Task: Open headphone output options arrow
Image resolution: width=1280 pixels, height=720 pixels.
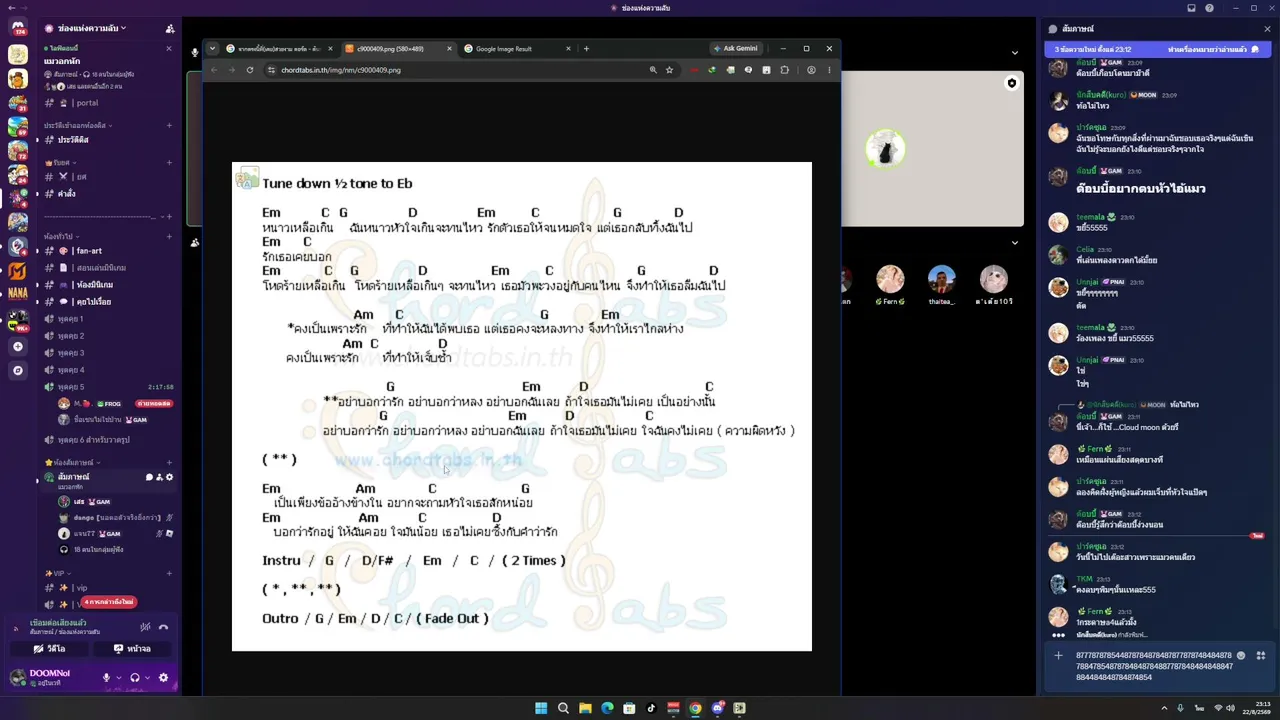Action: tap(148, 678)
